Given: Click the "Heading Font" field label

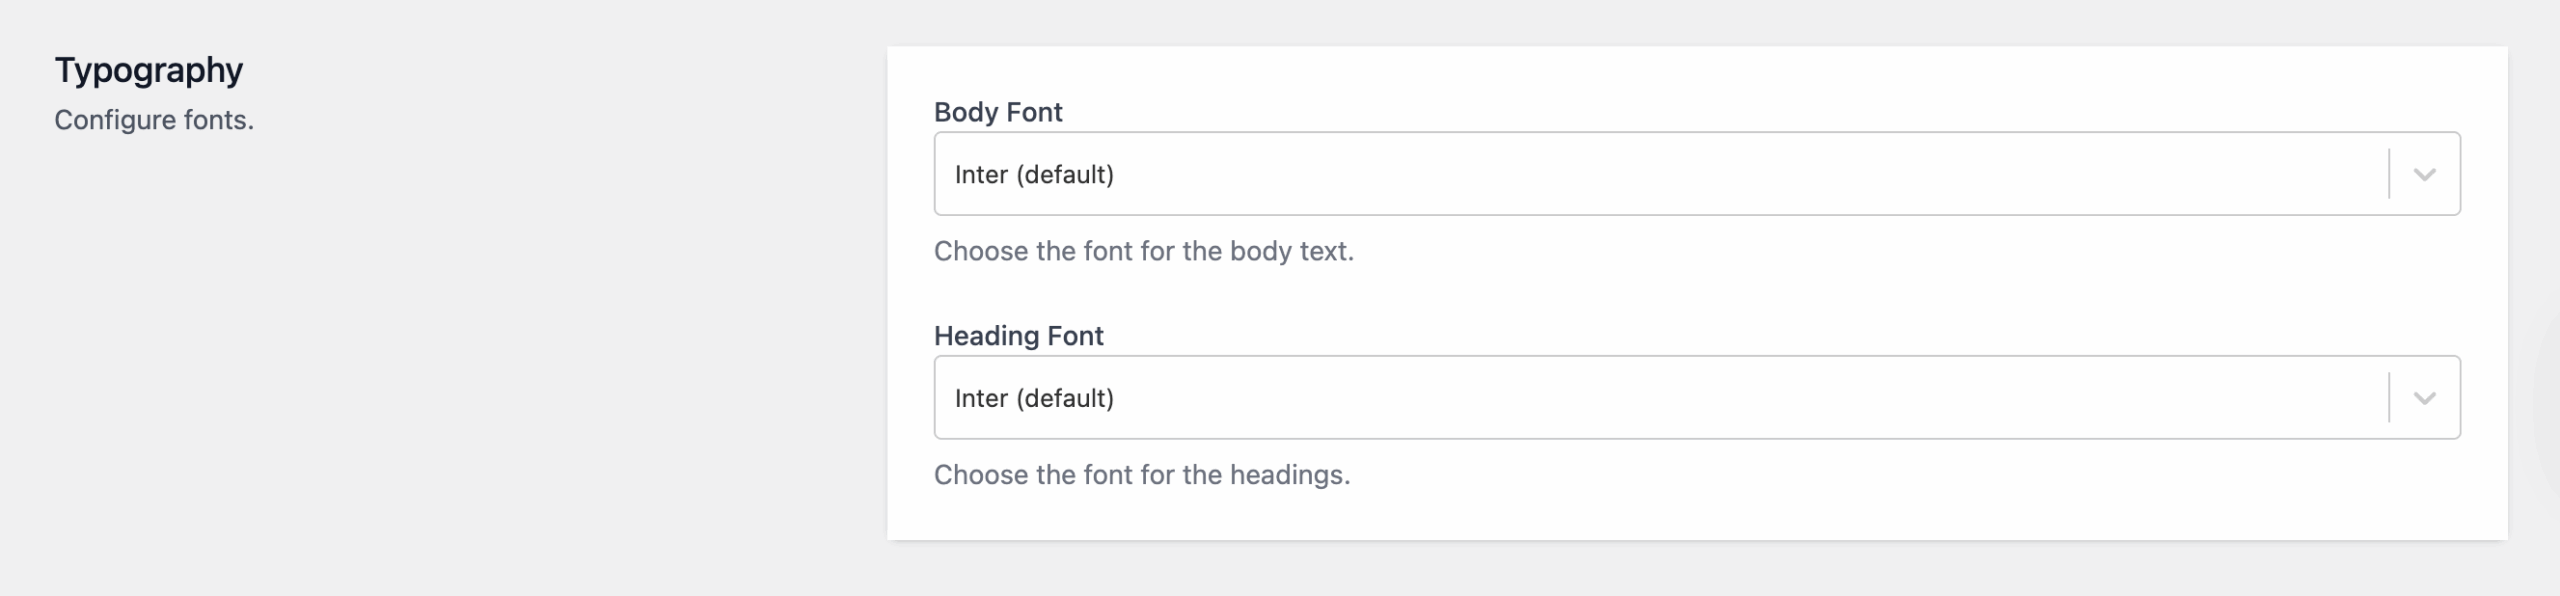Looking at the screenshot, I should 1018,336.
